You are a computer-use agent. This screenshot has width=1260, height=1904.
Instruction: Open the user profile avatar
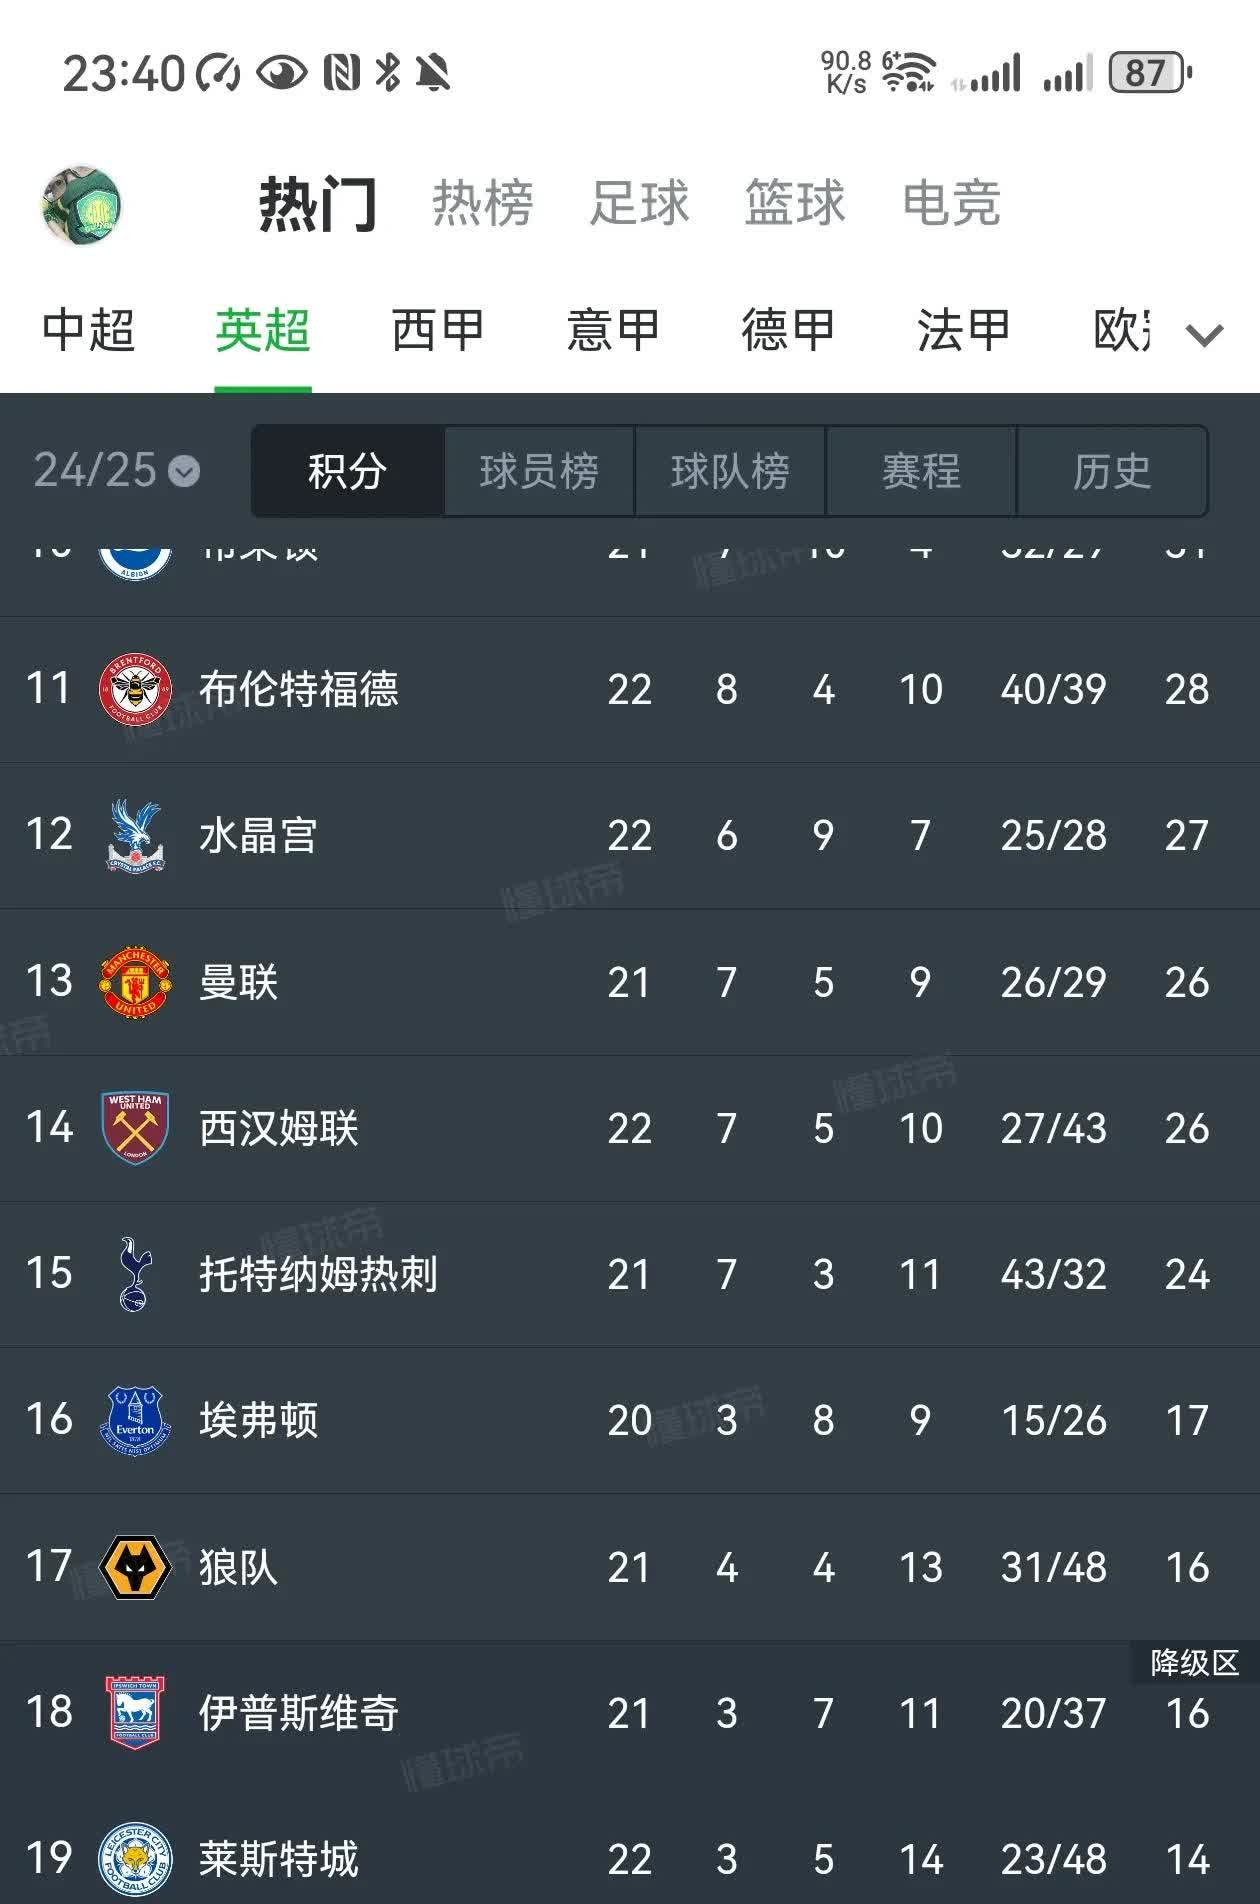point(81,205)
